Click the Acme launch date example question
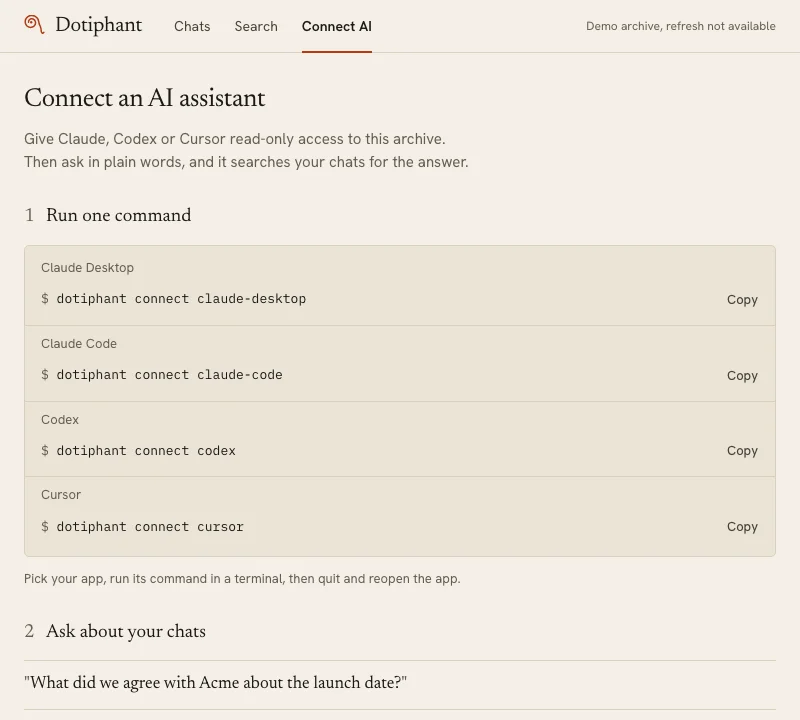Image resolution: width=800 pixels, height=720 pixels. 215,683
